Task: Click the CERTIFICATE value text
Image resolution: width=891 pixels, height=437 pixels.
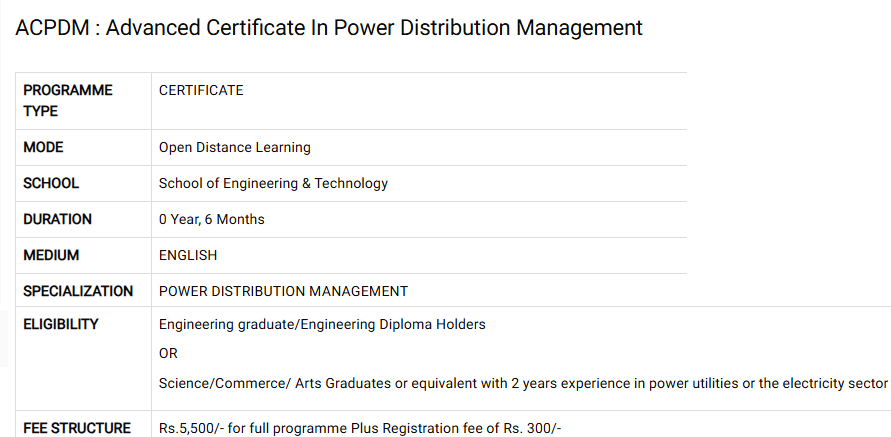Action: point(201,90)
